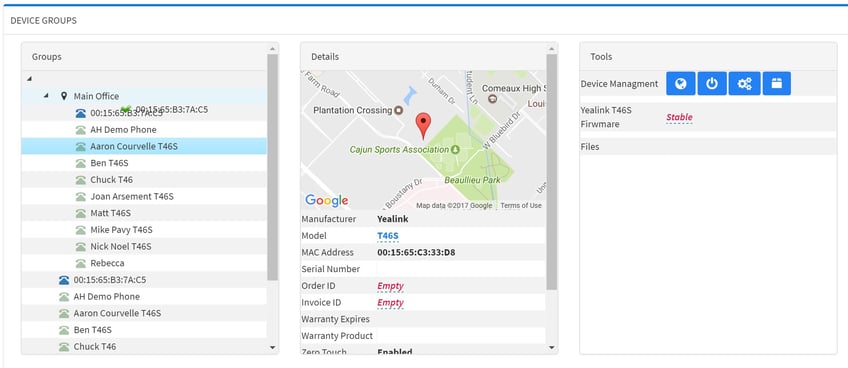Click the globe icon in Device Management

[680, 83]
